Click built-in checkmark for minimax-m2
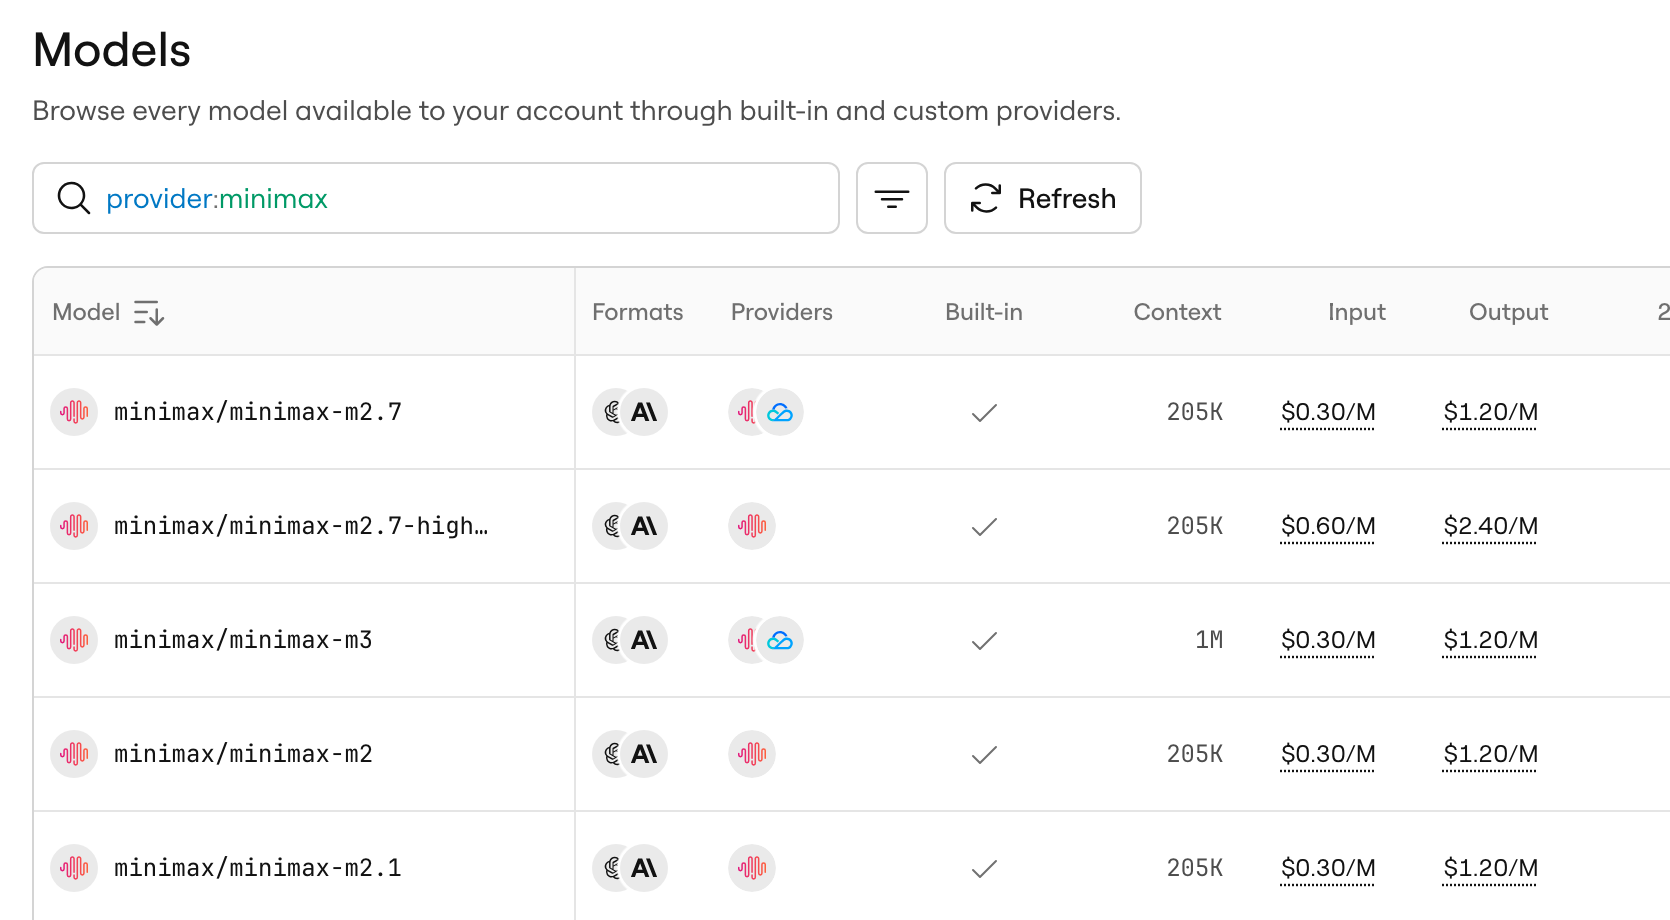Screen dimensions: 1670x920 click(984, 754)
